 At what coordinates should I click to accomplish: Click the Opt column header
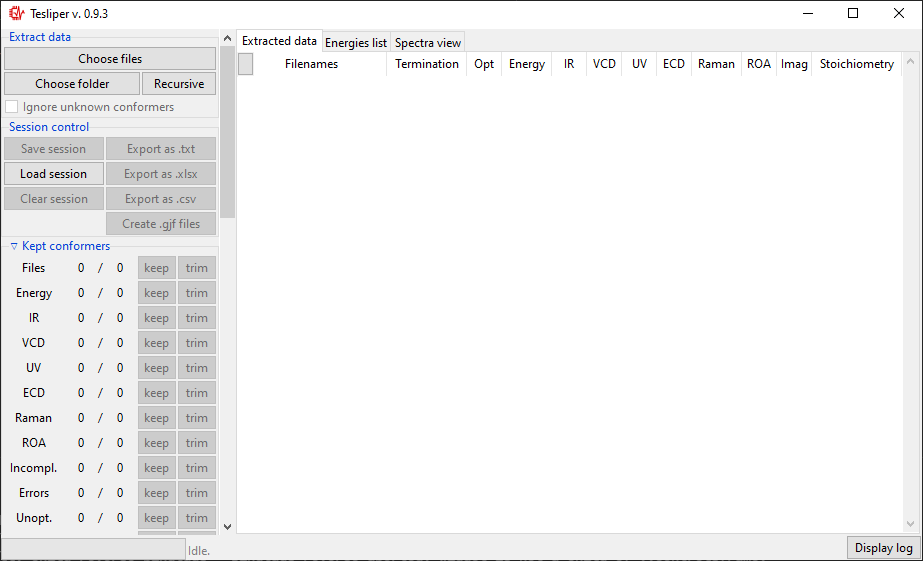tap(484, 64)
